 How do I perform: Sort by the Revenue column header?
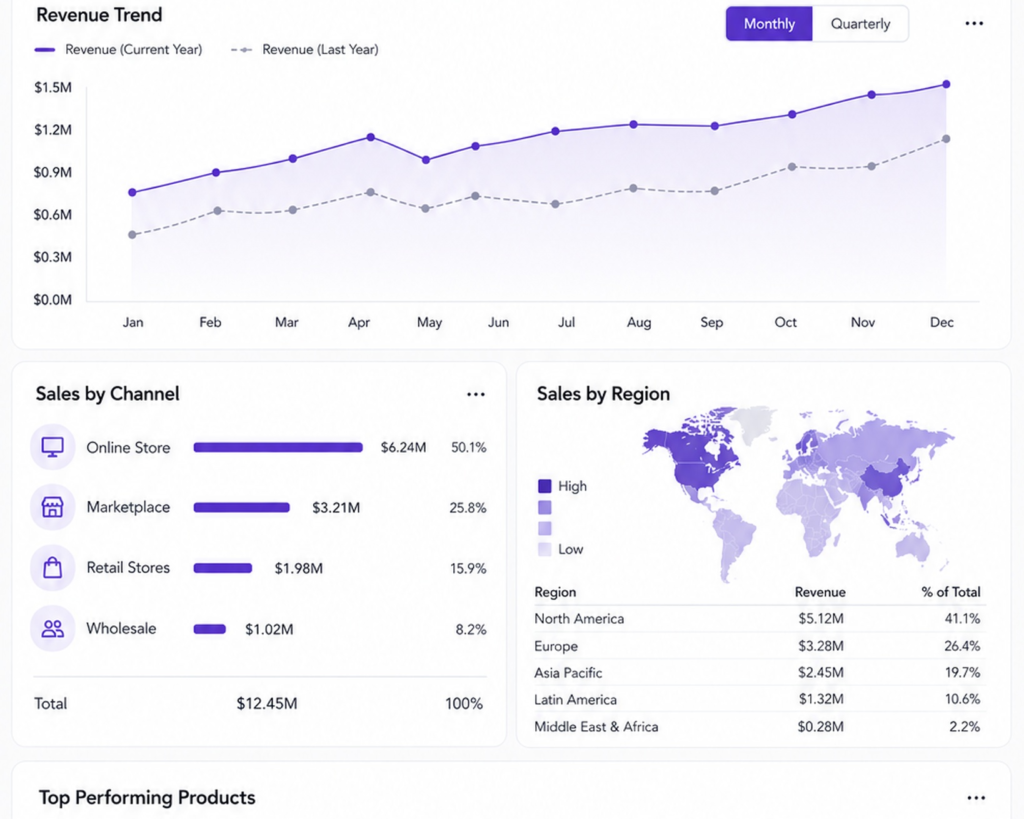pyautogui.click(x=820, y=592)
